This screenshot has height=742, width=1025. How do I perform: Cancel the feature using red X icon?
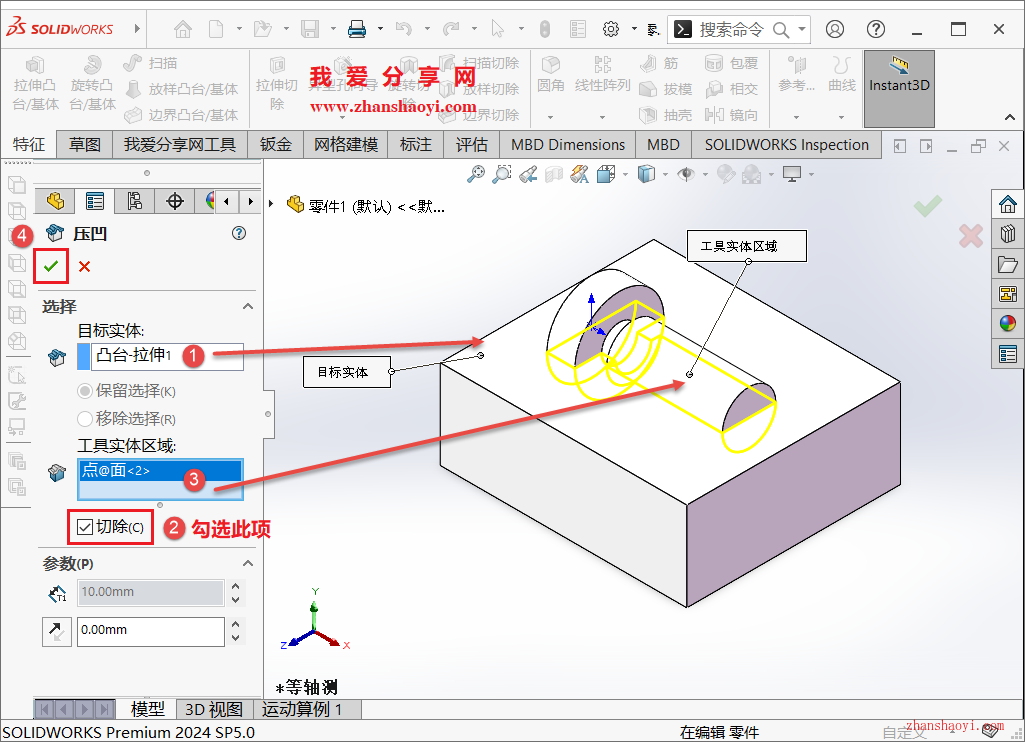click(x=83, y=266)
